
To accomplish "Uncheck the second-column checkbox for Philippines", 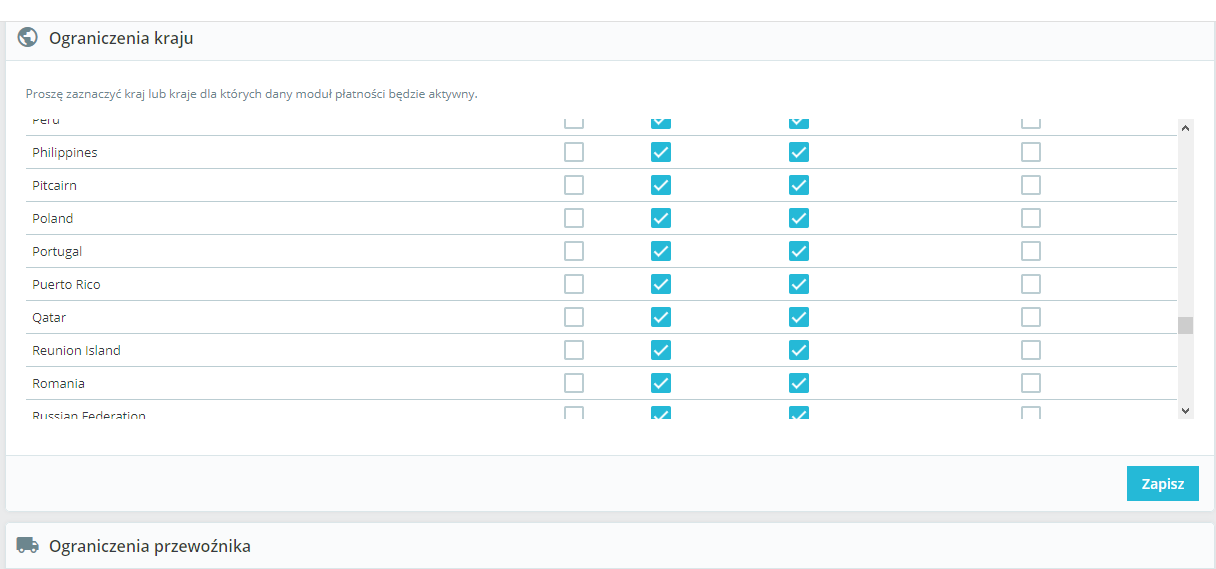I will point(661,152).
